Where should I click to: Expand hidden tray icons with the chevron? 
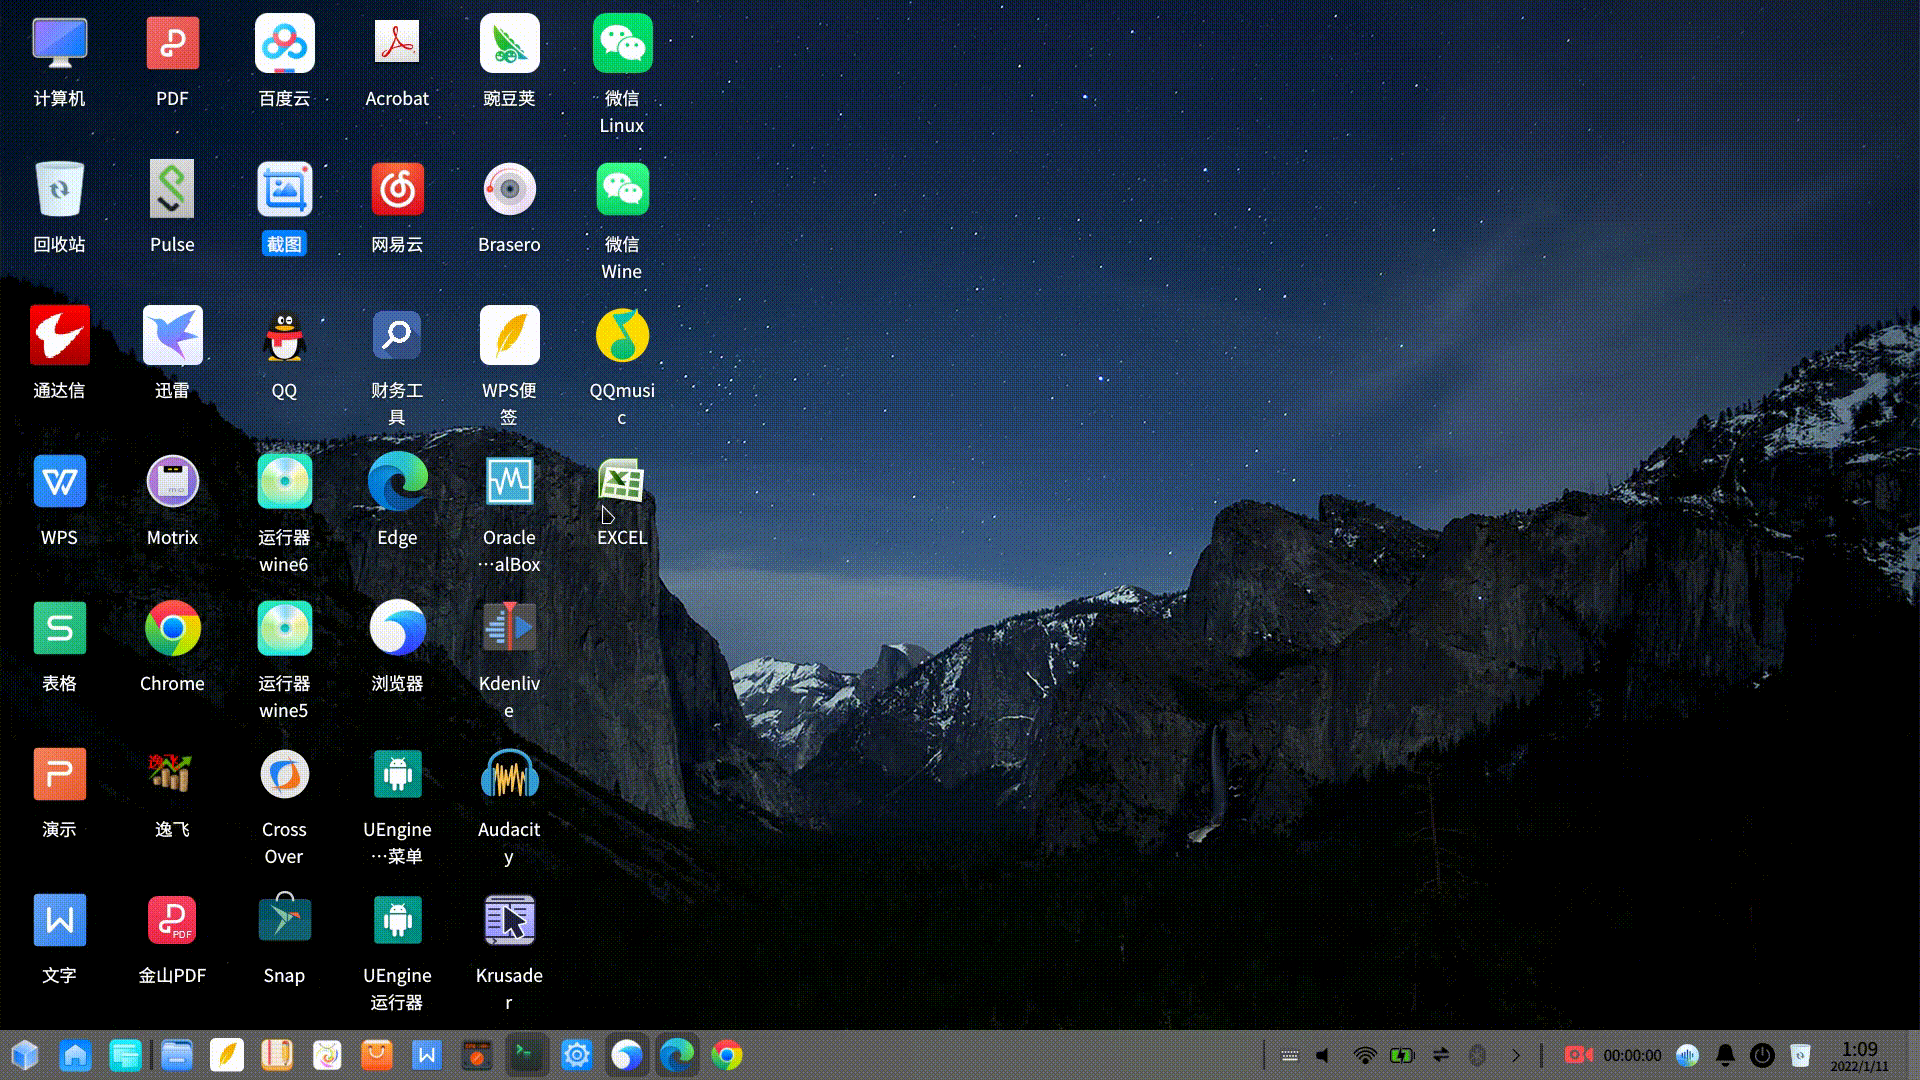click(1516, 1055)
